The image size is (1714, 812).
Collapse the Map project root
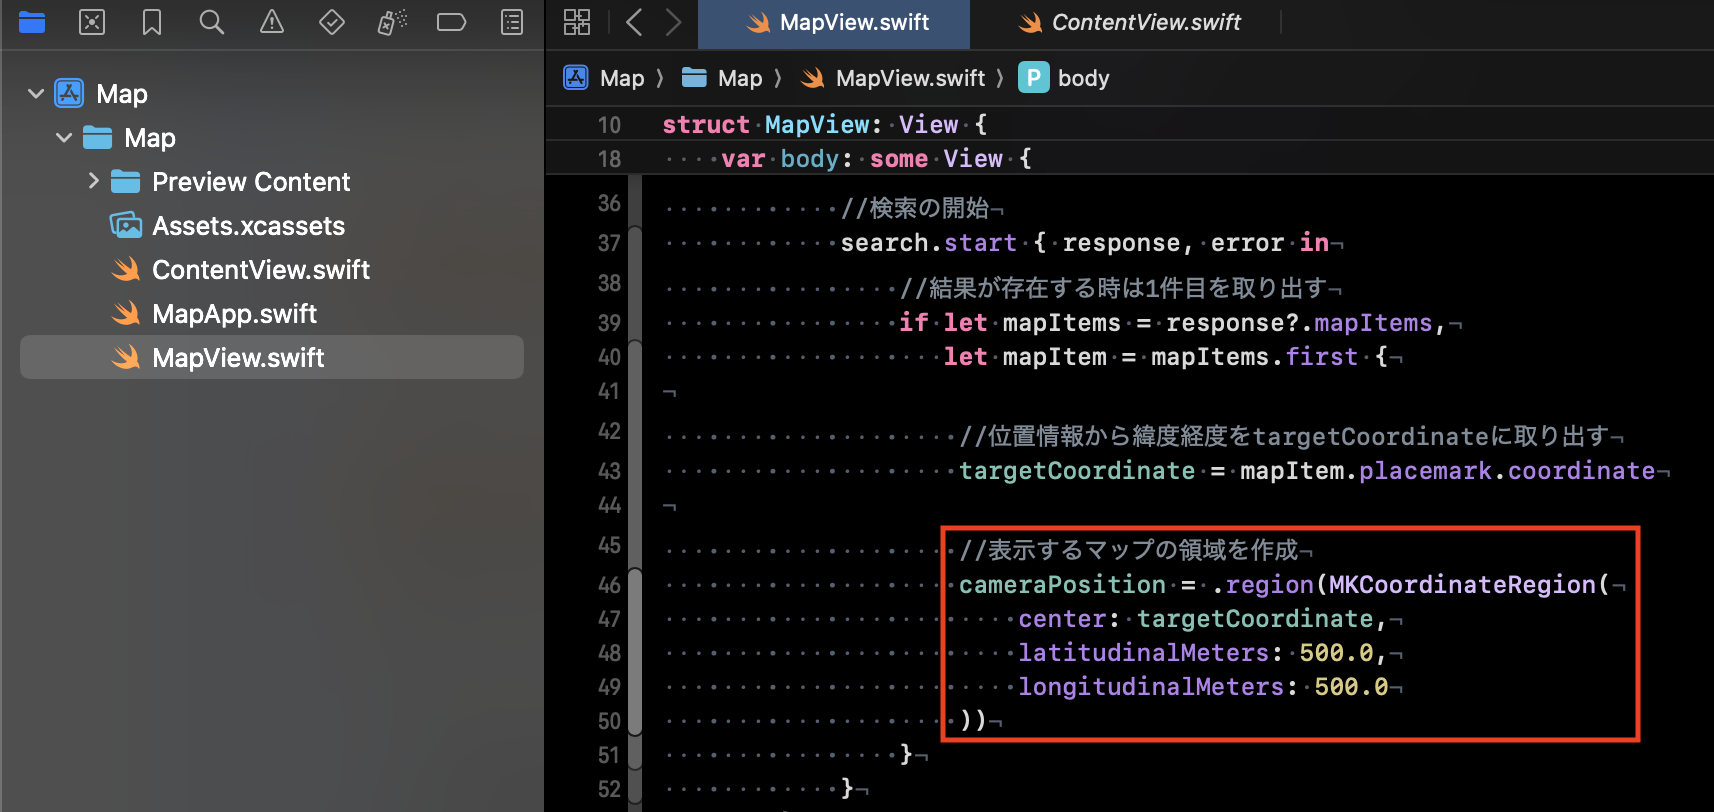(36, 94)
